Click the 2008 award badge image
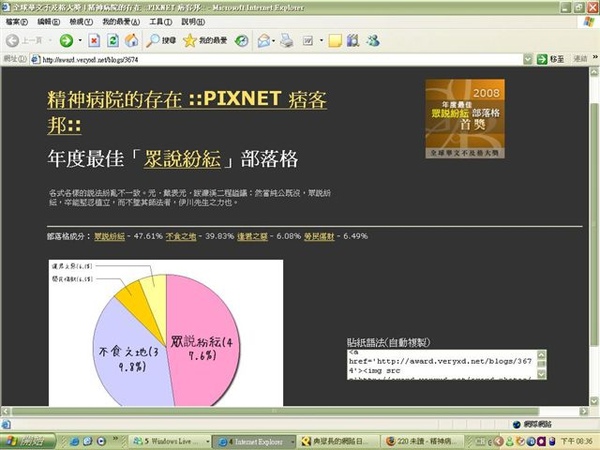 (x=465, y=119)
